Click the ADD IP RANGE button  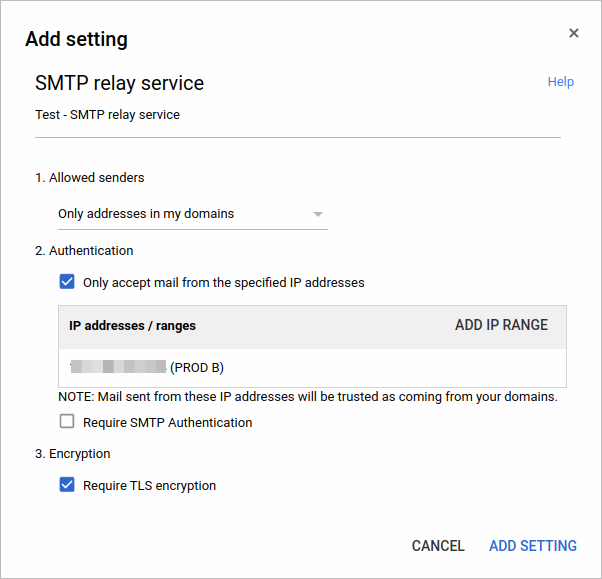tap(501, 325)
